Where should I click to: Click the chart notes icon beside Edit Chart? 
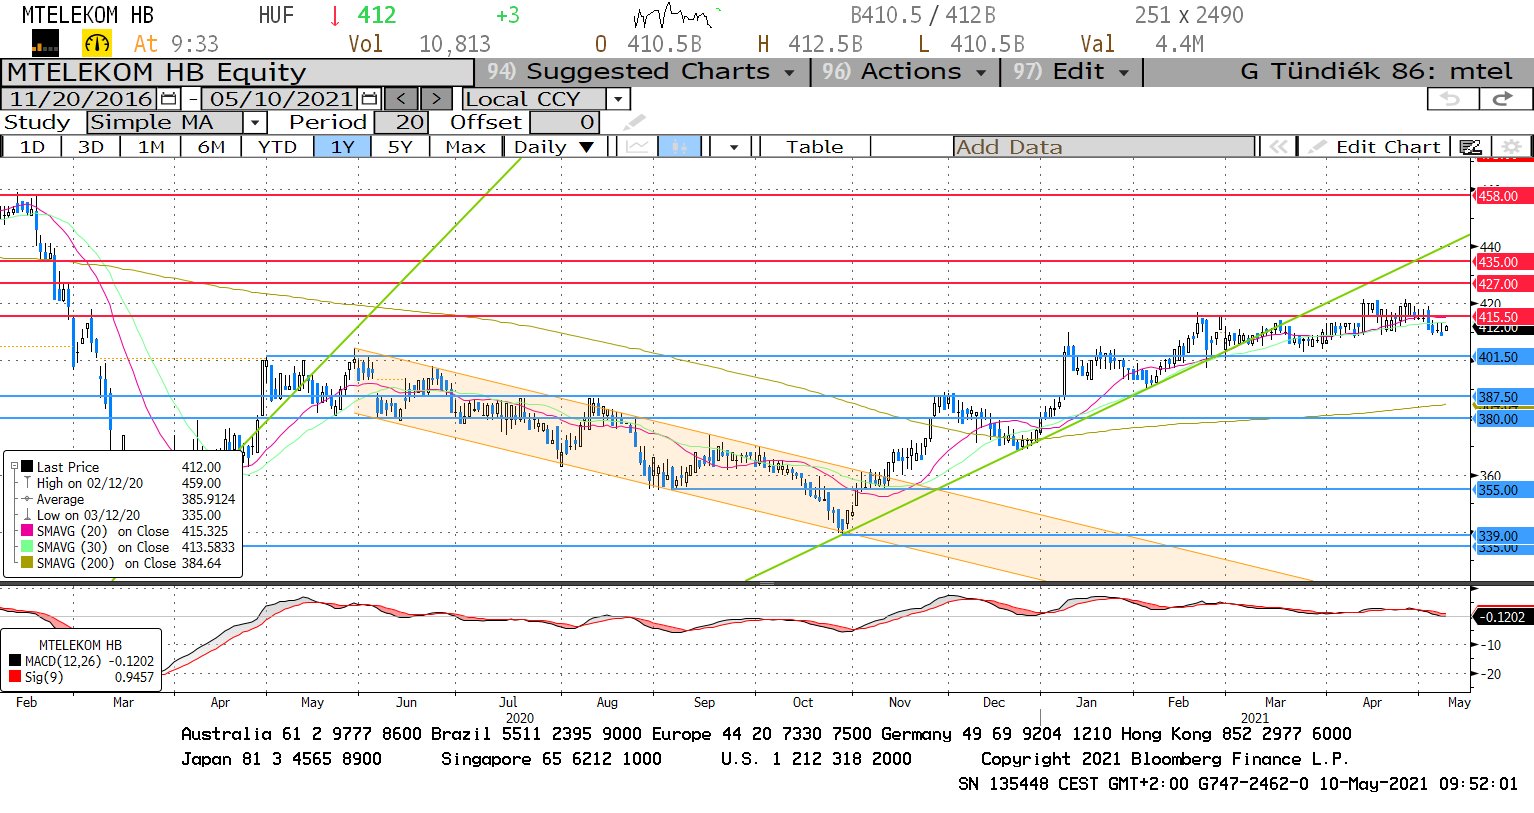(x=1470, y=147)
